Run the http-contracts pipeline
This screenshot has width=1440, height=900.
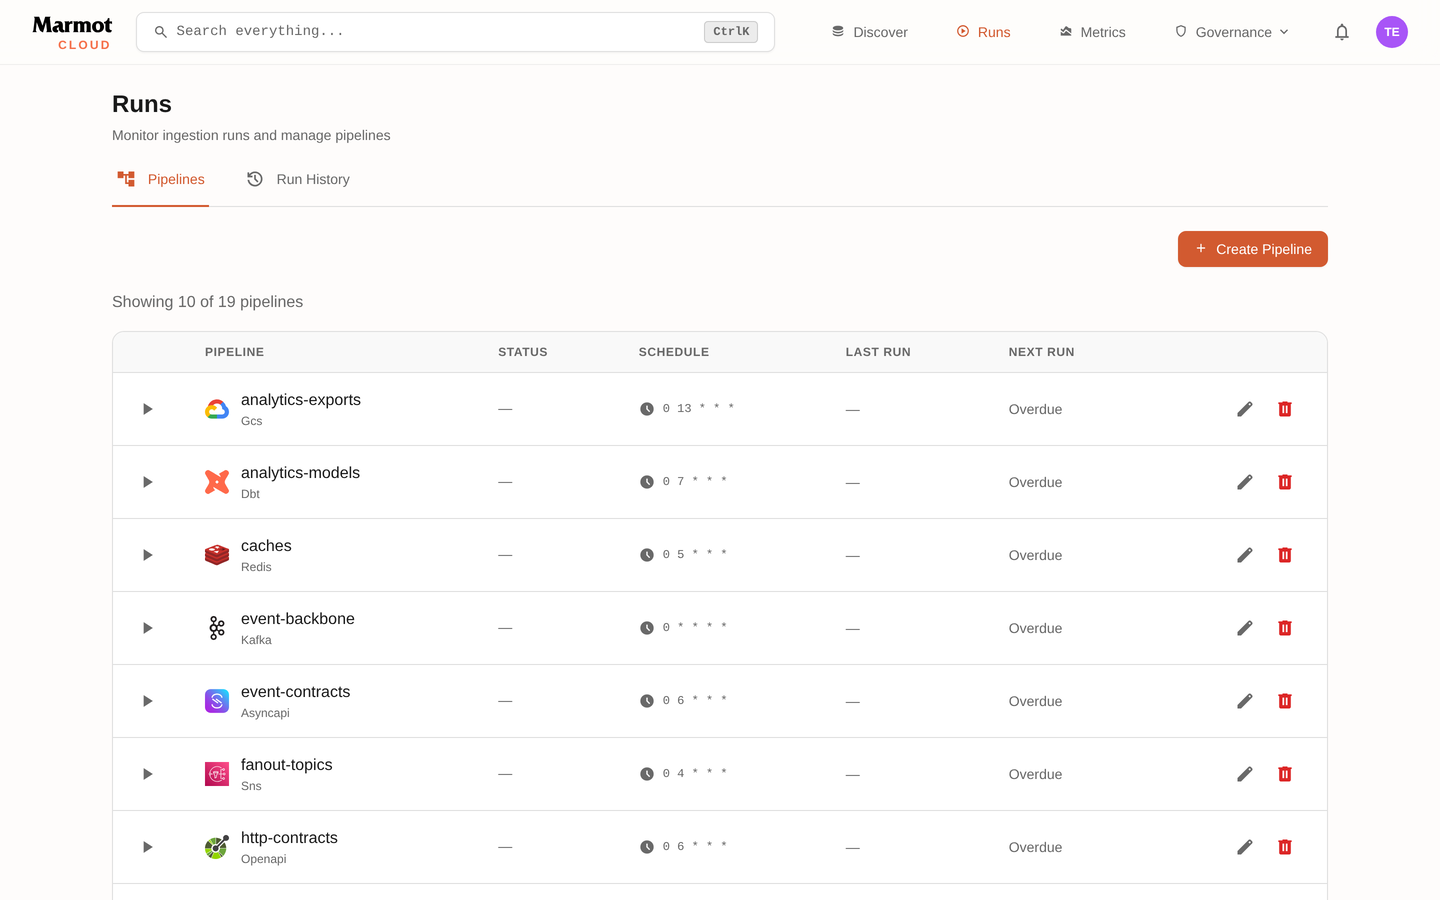pyautogui.click(x=148, y=847)
